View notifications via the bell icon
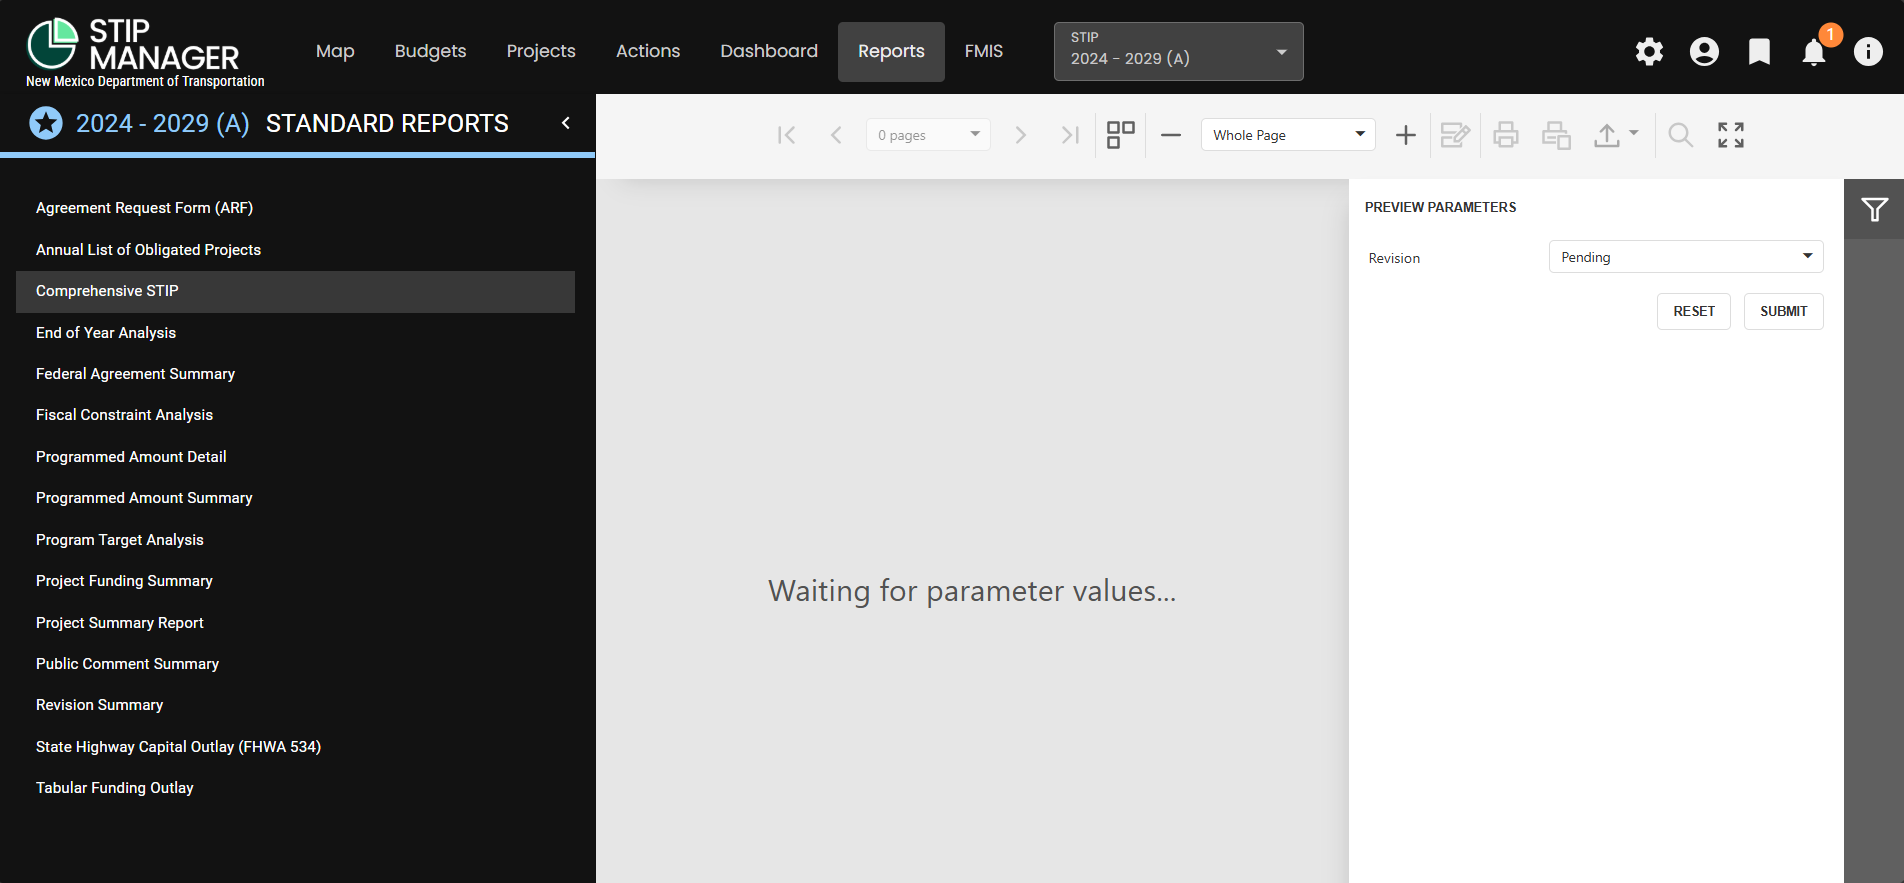 [1814, 52]
